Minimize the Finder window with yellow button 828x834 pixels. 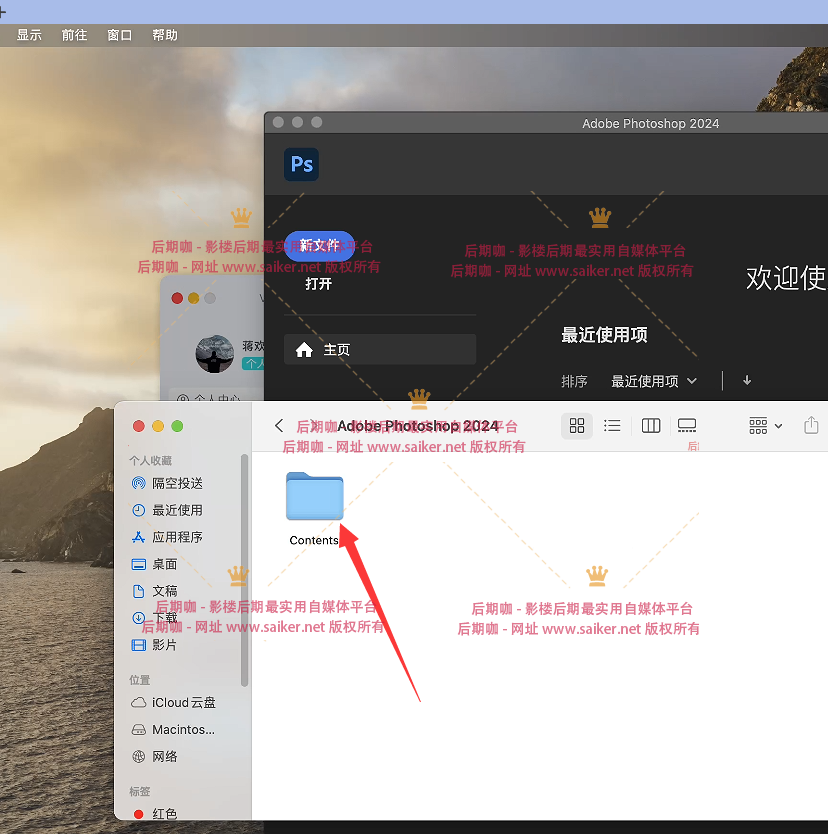pos(158,426)
